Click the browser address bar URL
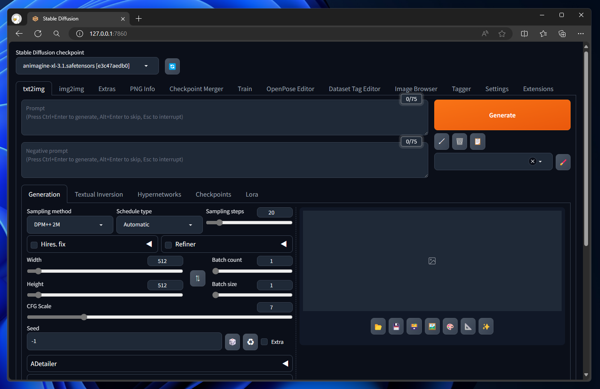This screenshot has height=389, width=600. pyautogui.click(x=108, y=34)
